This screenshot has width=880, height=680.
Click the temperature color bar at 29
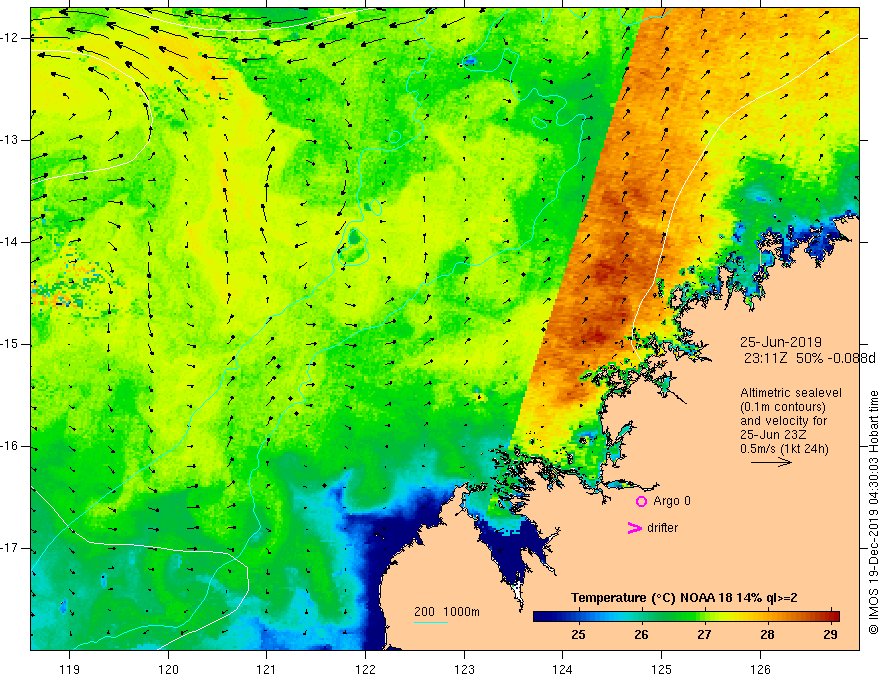tap(830, 617)
